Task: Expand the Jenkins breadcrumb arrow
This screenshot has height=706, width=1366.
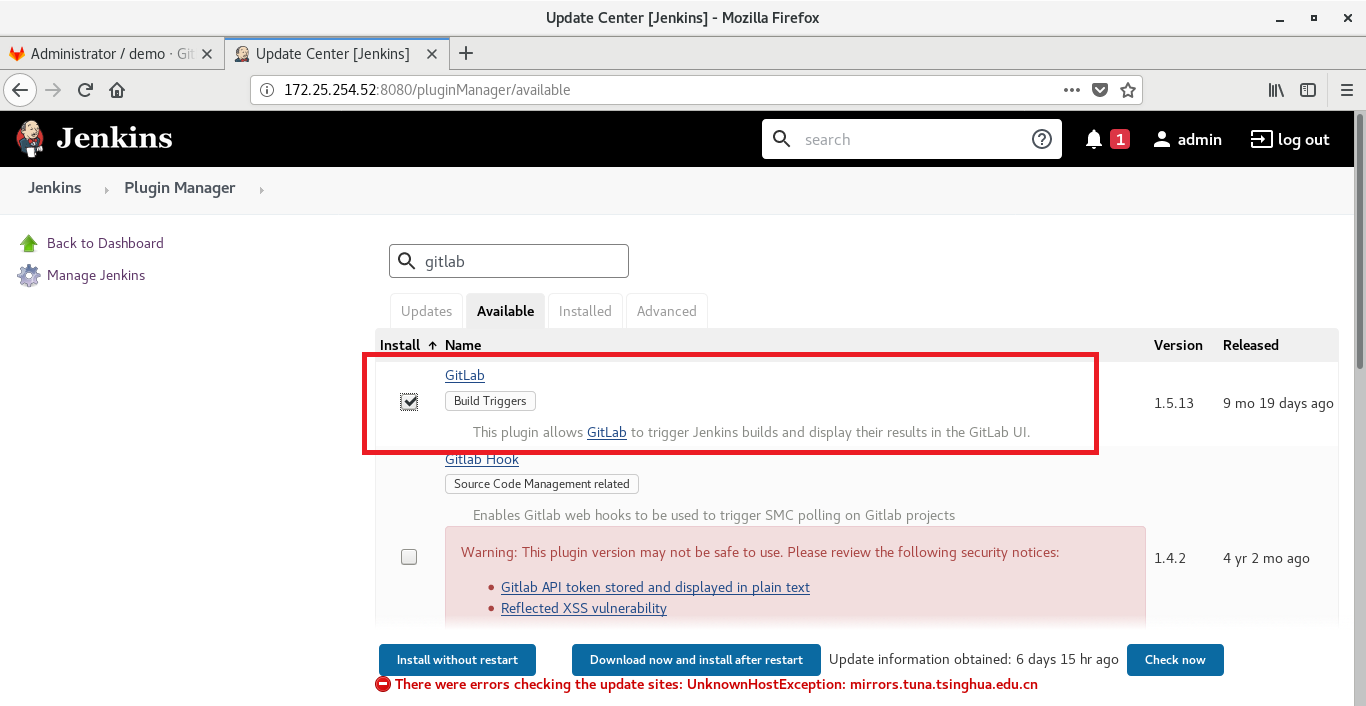Action: [x=107, y=189]
